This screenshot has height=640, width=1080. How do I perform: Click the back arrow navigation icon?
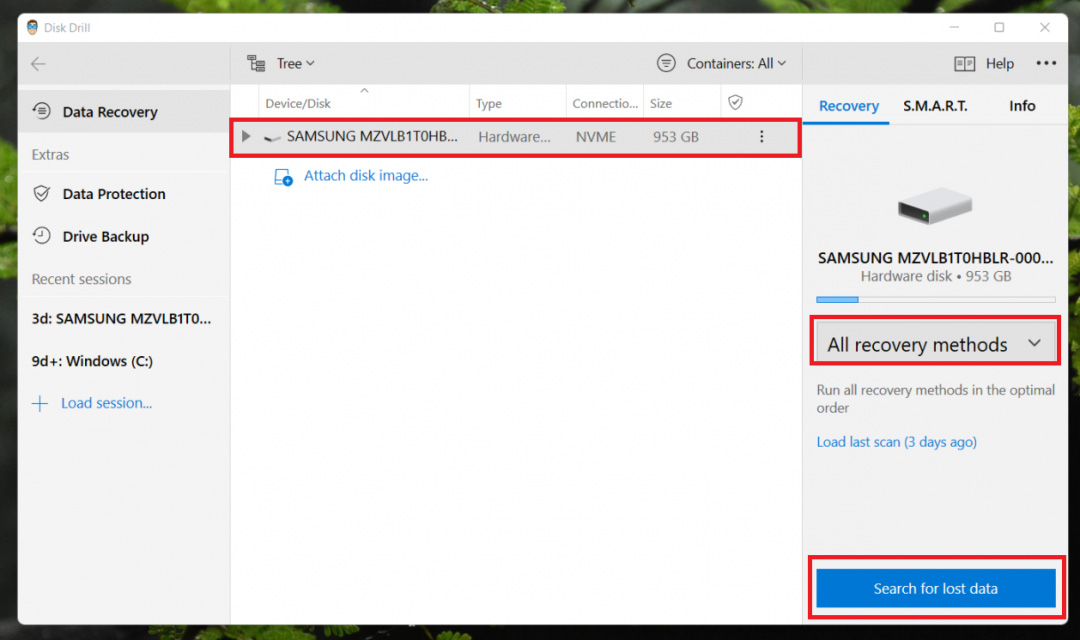click(x=38, y=63)
